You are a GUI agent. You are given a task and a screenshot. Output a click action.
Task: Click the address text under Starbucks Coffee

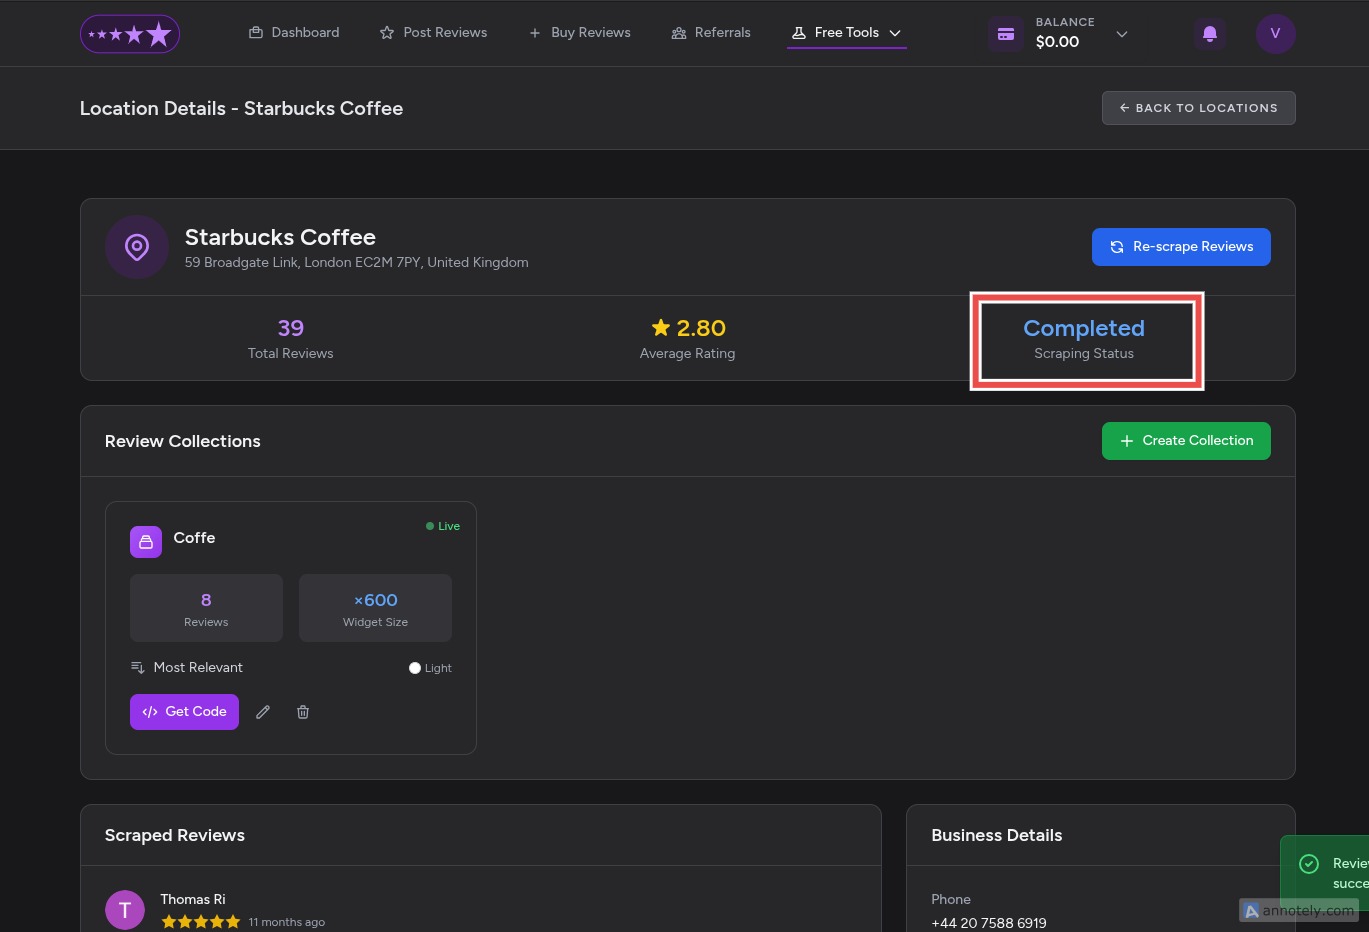[x=357, y=262]
